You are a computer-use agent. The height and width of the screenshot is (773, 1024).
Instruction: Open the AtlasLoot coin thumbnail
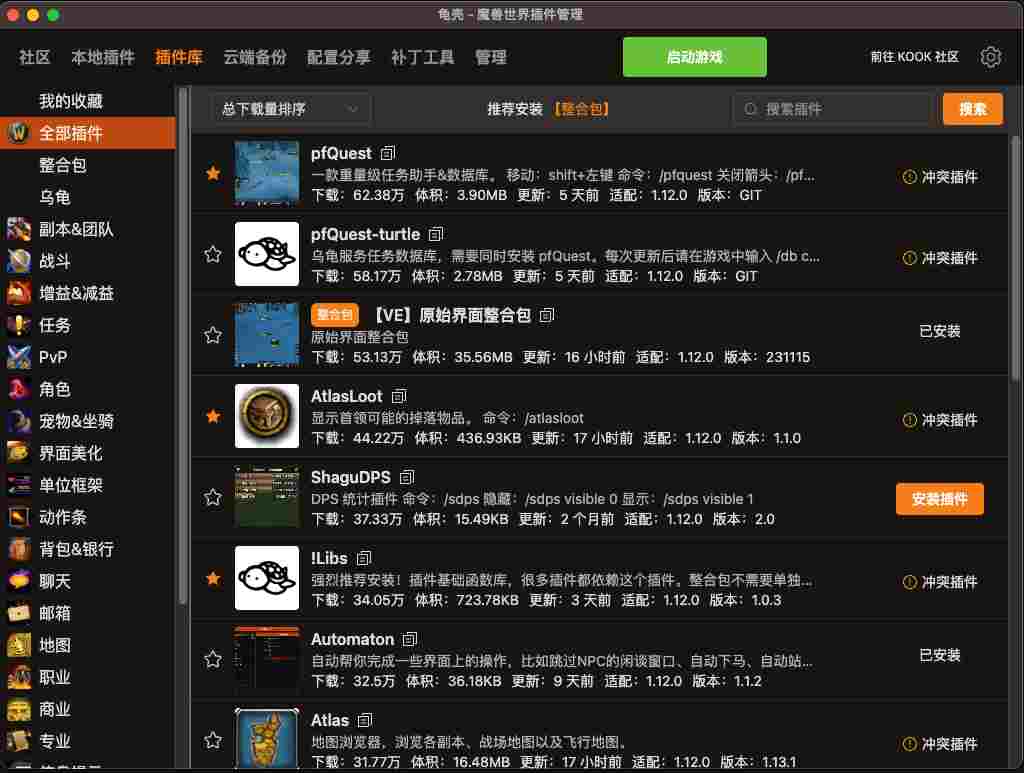(x=267, y=416)
